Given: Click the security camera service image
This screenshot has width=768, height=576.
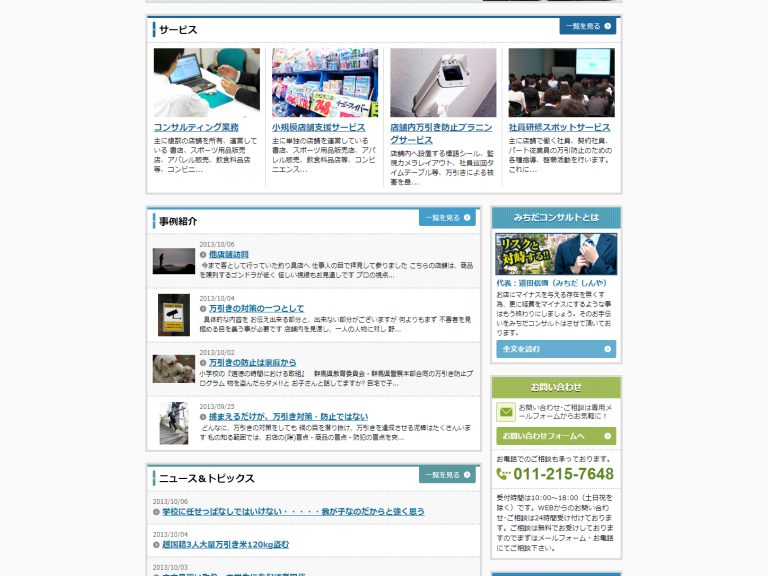Looking at the screenshot, I should [443, 83].
